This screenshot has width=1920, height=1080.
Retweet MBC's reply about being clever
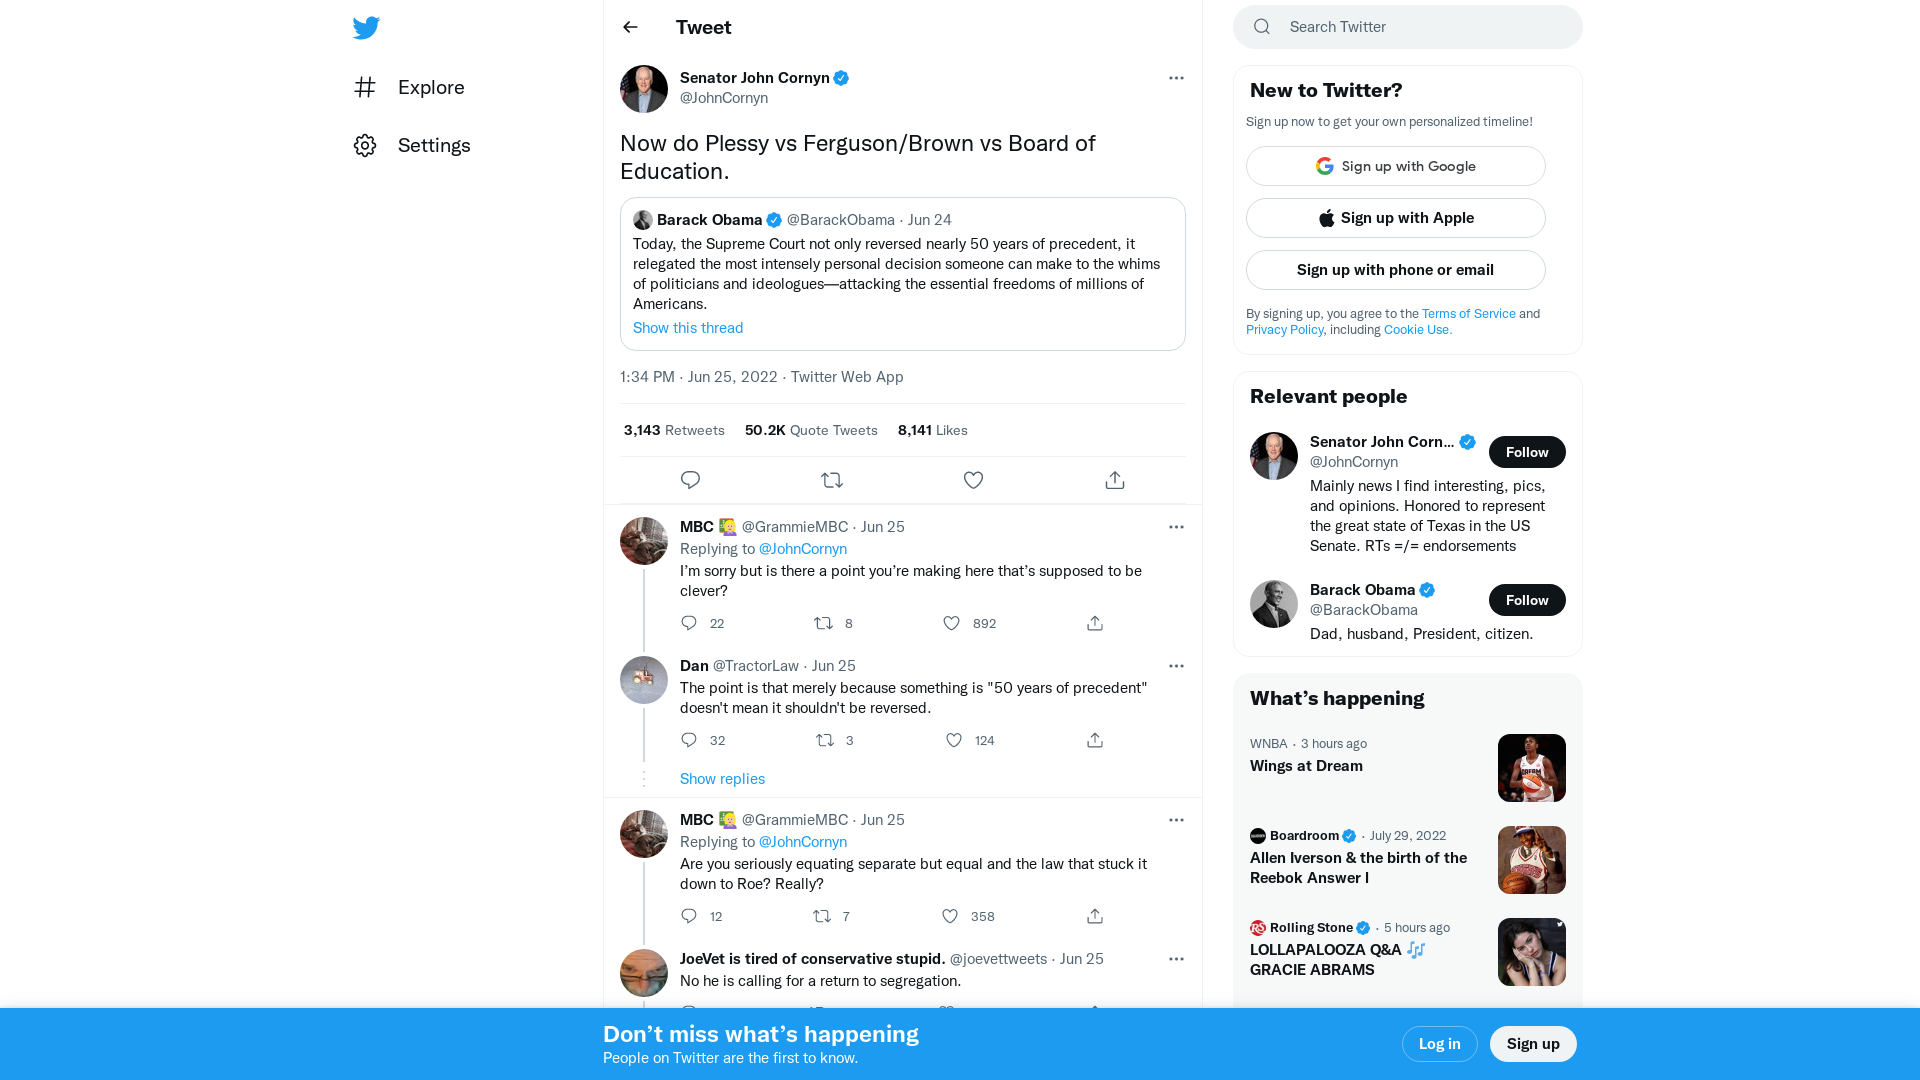point(823,623)
